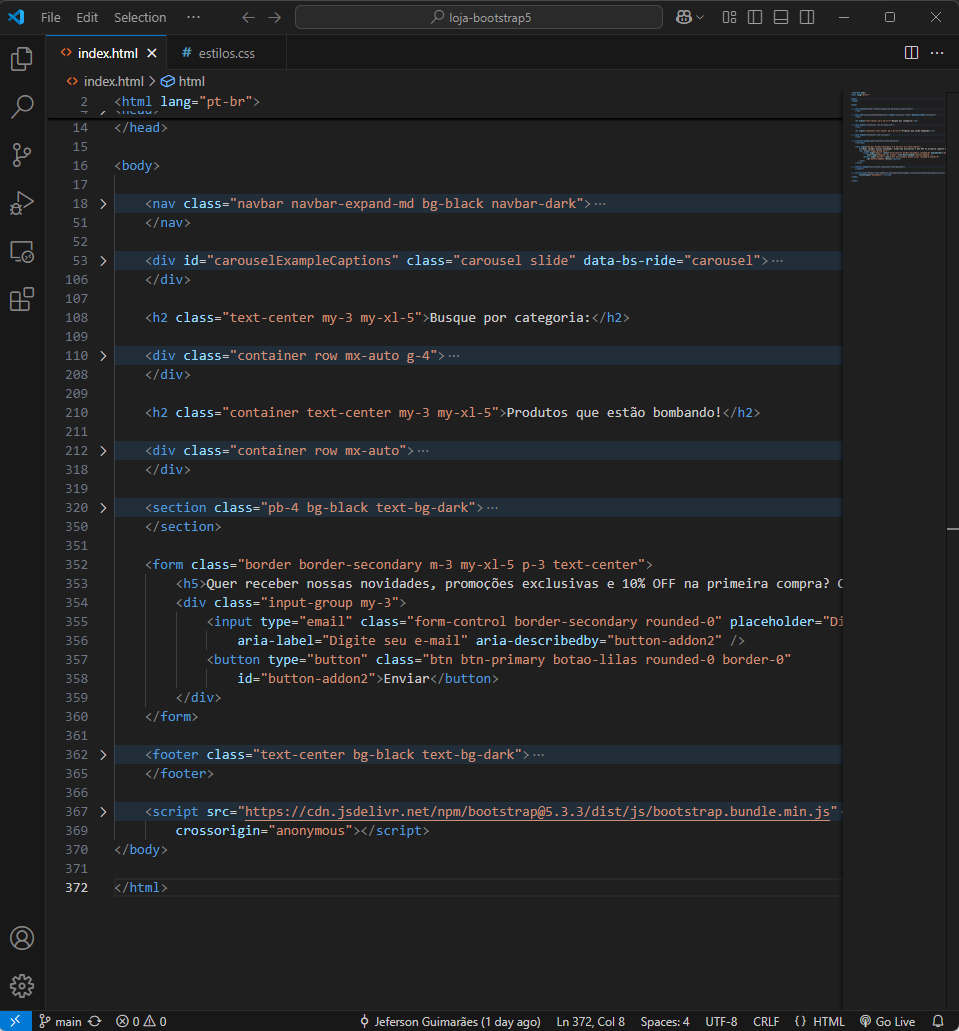This screenshot has height=1031, width=959.
Task: Click Ln 372, Col 8 indicator
Action: point(591,1021)
